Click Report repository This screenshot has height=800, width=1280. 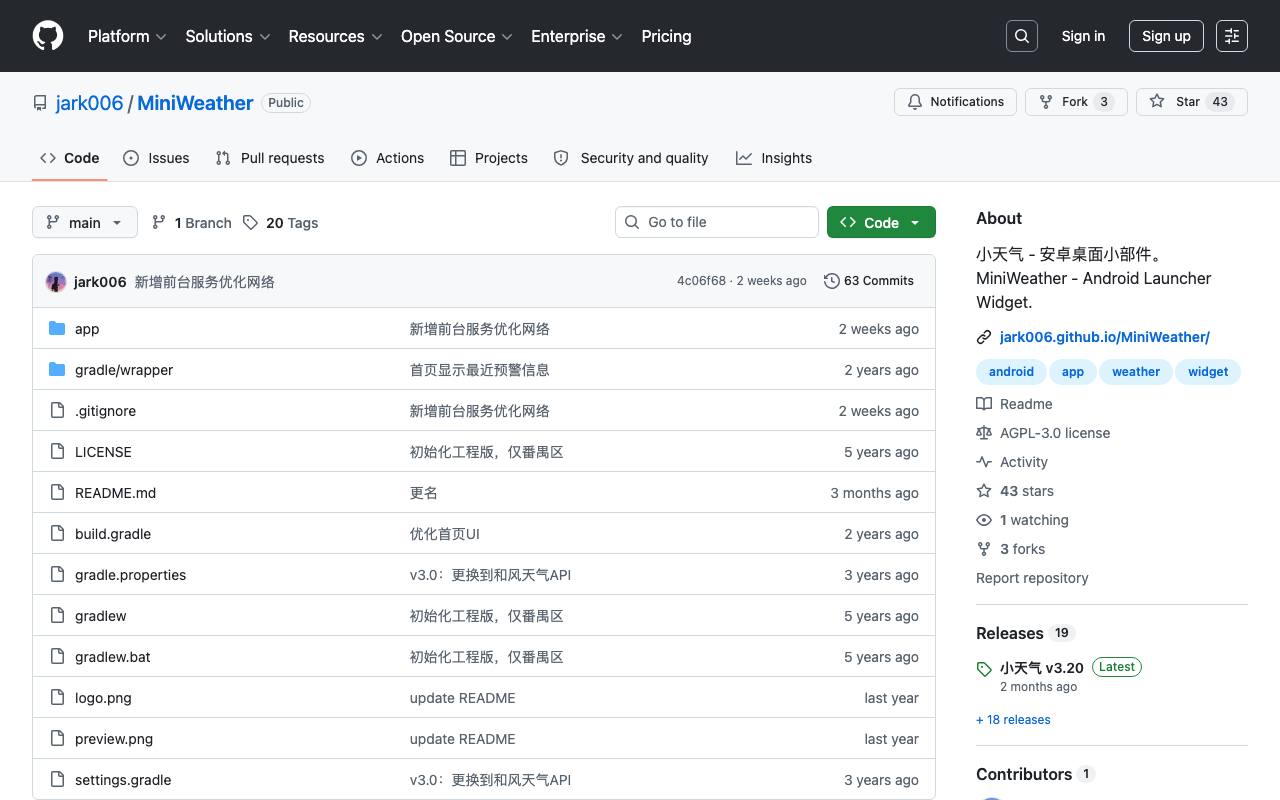click(1032, 578)
